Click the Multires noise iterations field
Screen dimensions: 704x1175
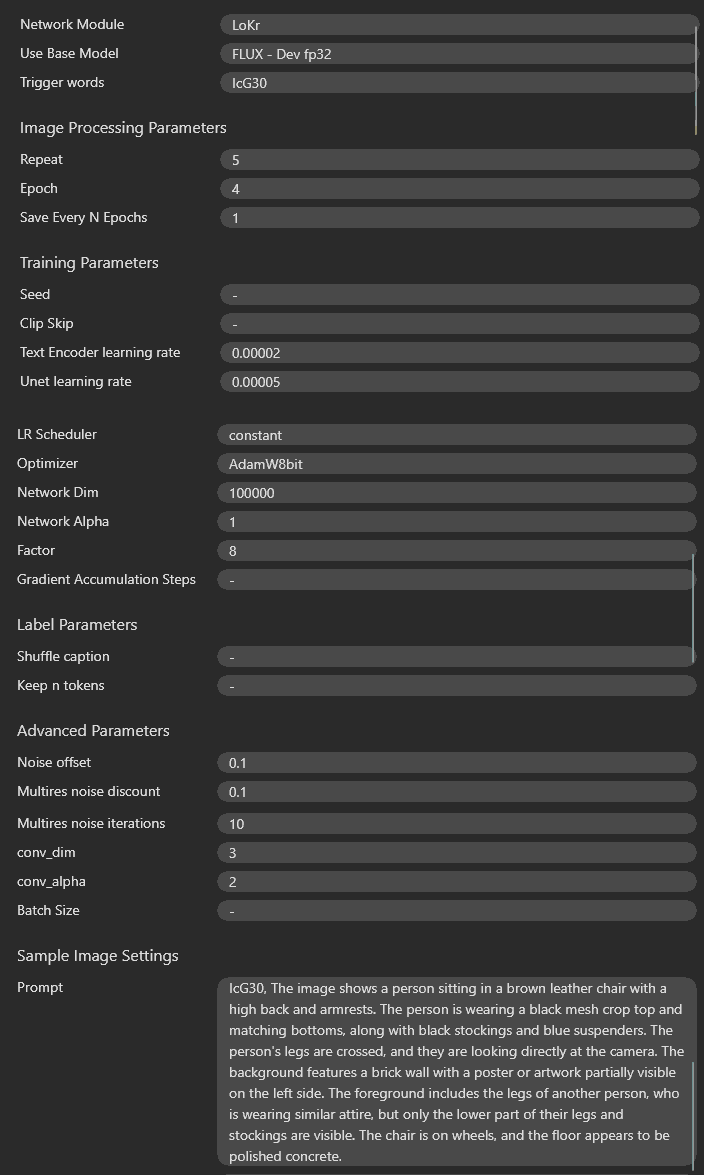click(x=457, y=824)
